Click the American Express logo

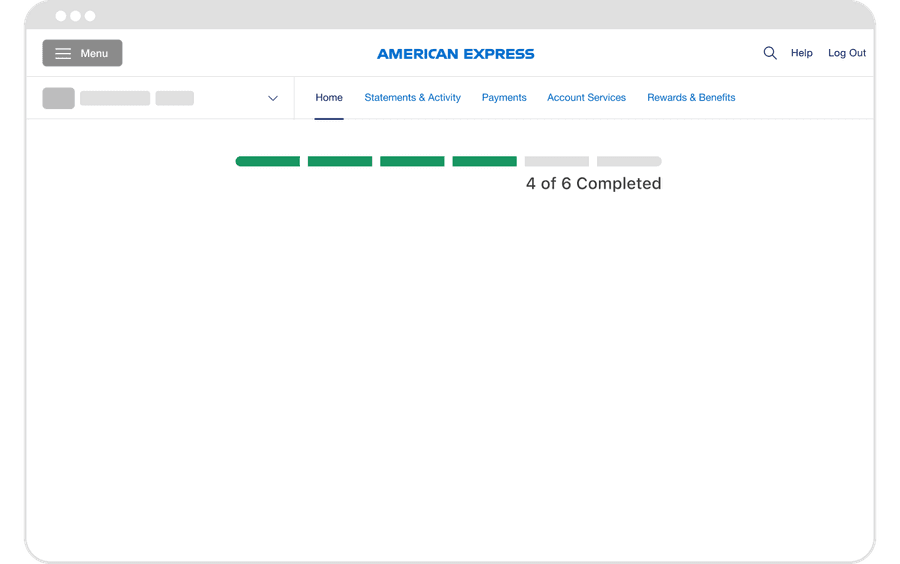(x=455, y=54)
